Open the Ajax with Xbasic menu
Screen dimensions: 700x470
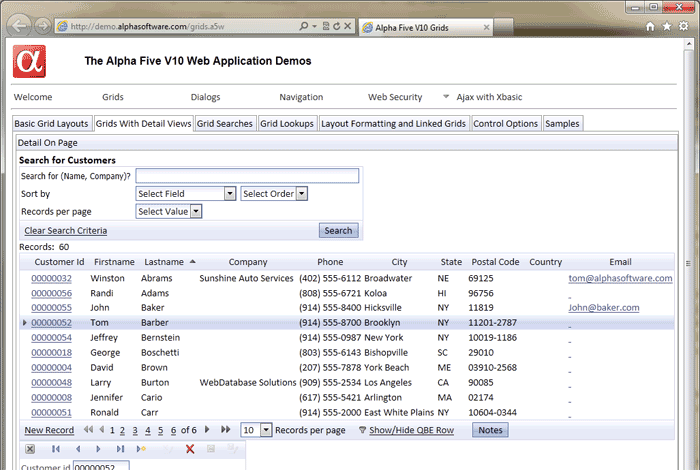click(x=489, y=97)
